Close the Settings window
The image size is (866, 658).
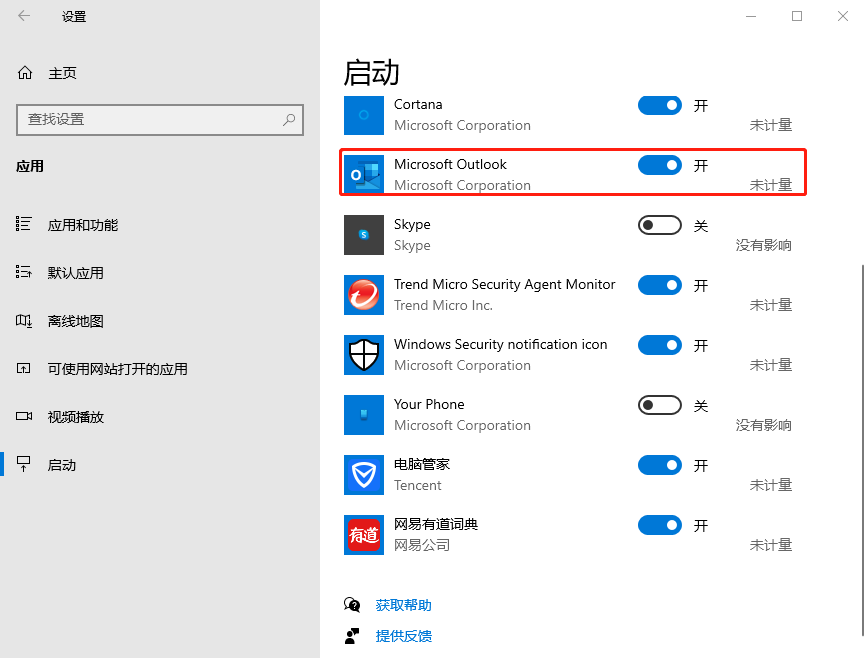[842, 16]
